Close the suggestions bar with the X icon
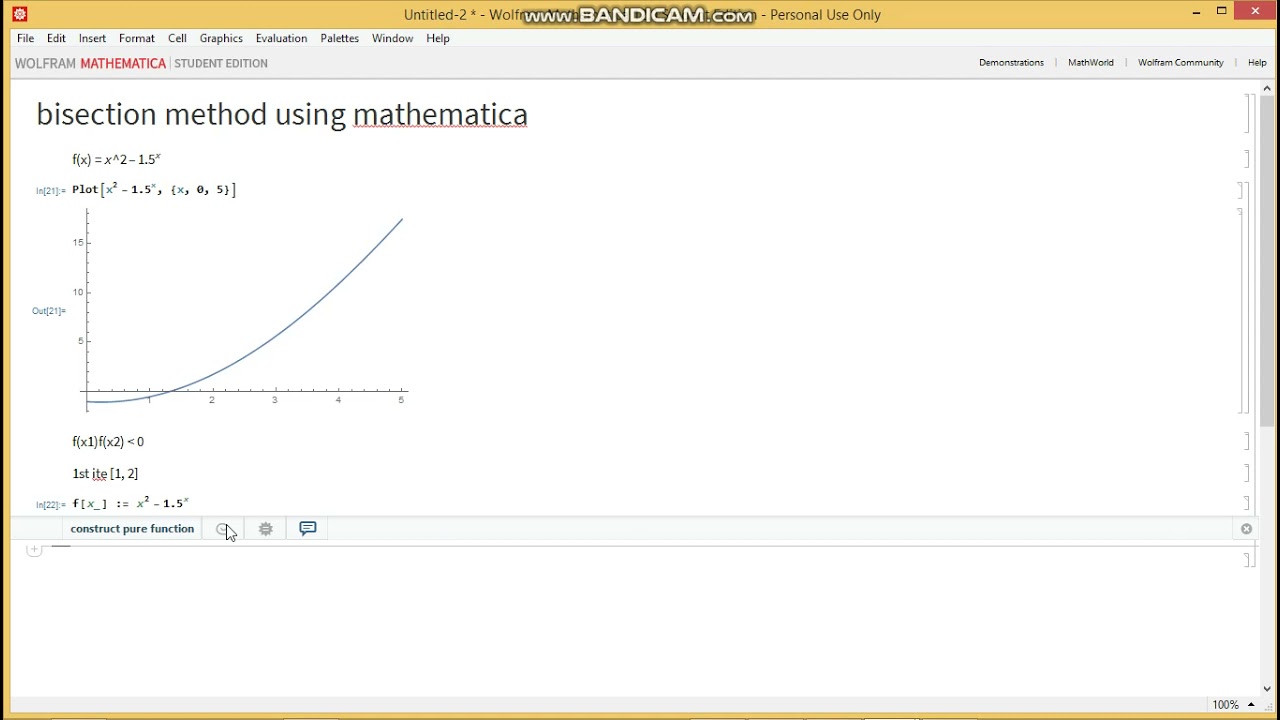The height and width of the screenshot is (720, 1280). pos(1246,529)
